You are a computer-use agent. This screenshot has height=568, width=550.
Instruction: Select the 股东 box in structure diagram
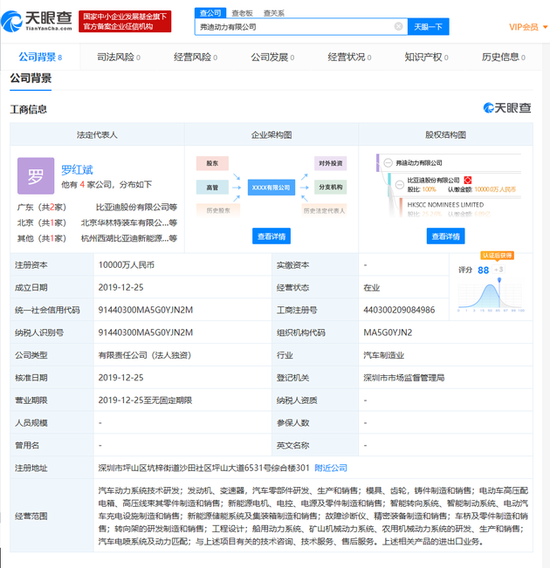tap(212, 163)
